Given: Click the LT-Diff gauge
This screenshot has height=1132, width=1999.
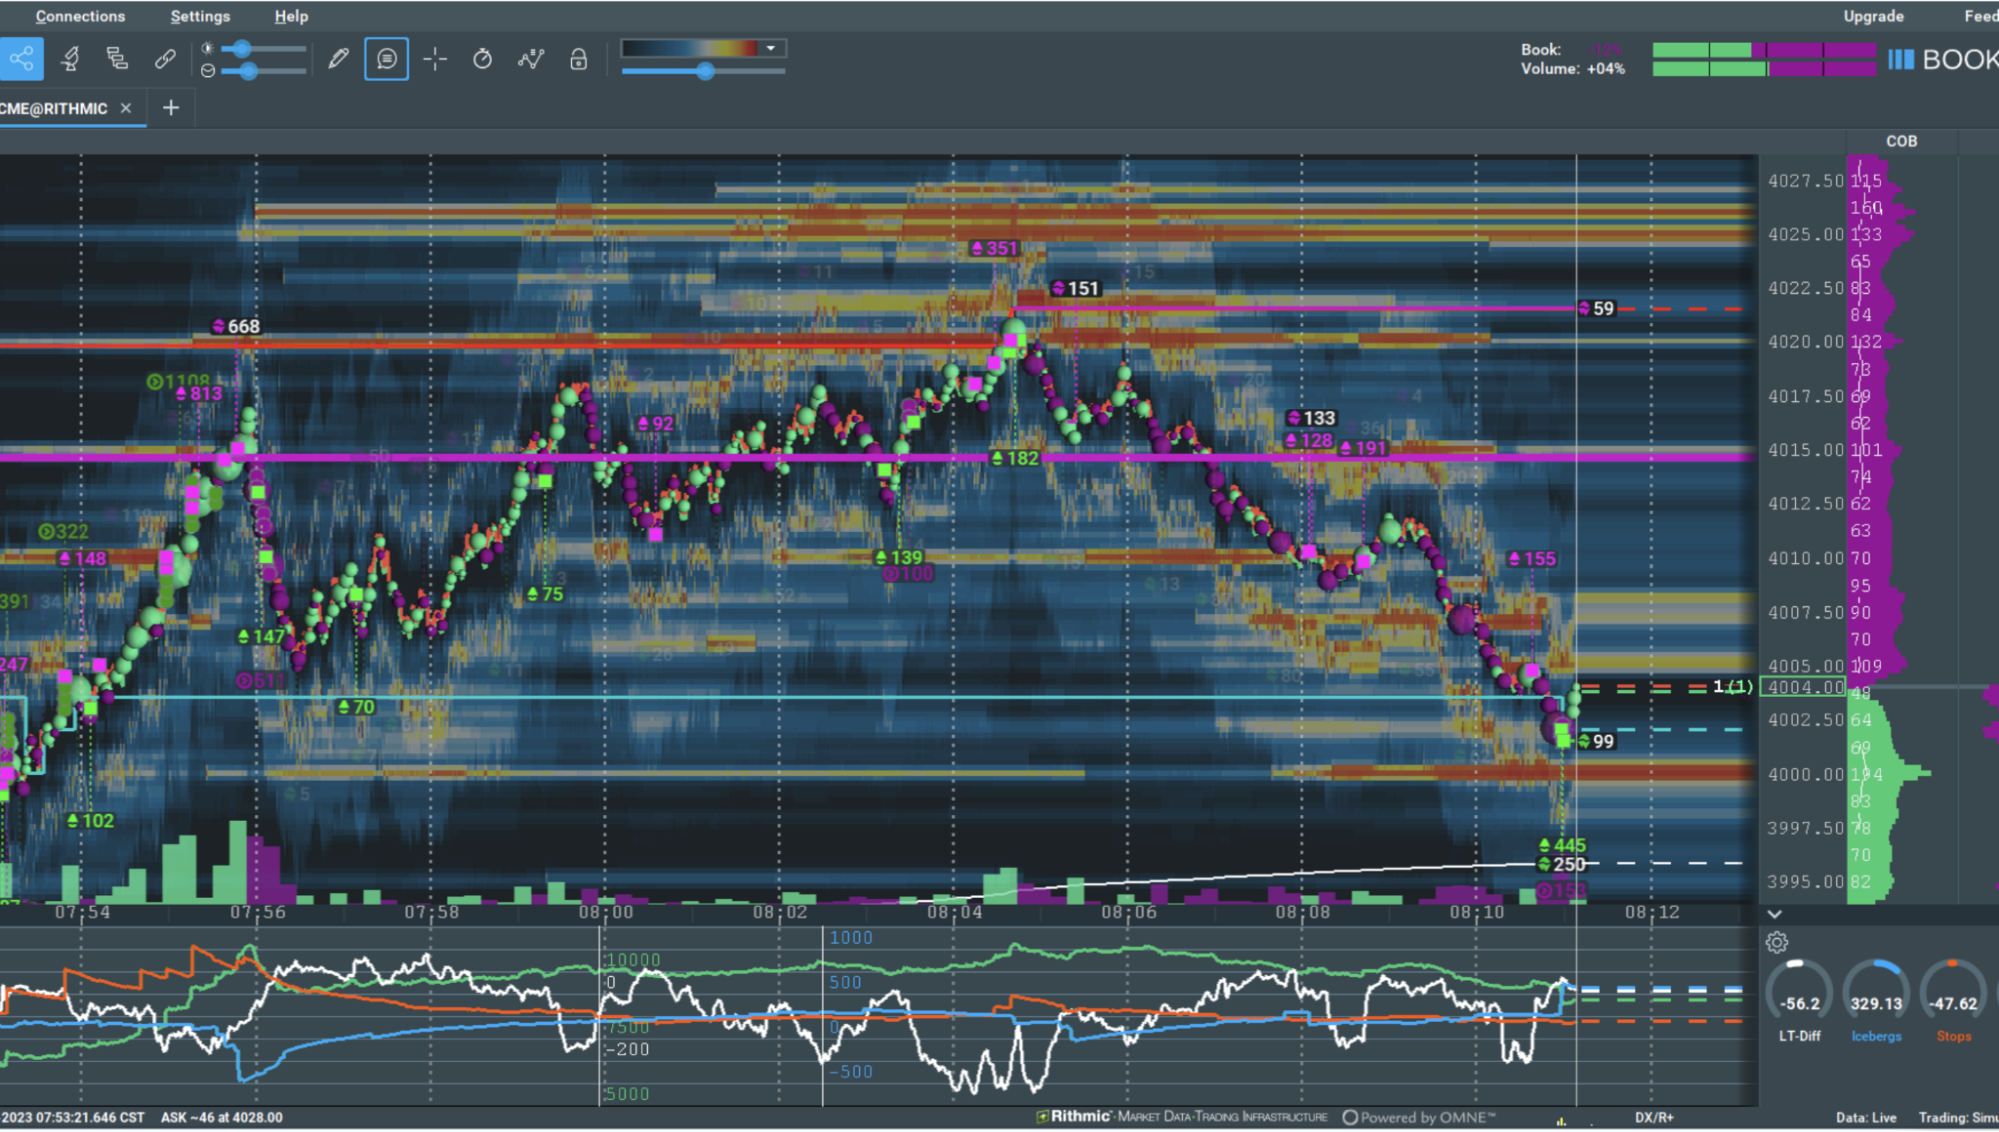Looking at the screenshot, I should point(1799,1001).
